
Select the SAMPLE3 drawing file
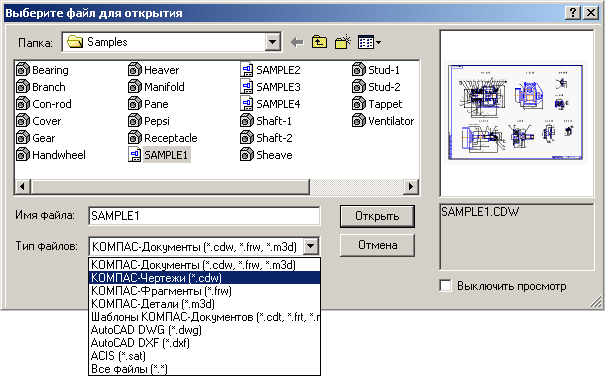[270, 87]
